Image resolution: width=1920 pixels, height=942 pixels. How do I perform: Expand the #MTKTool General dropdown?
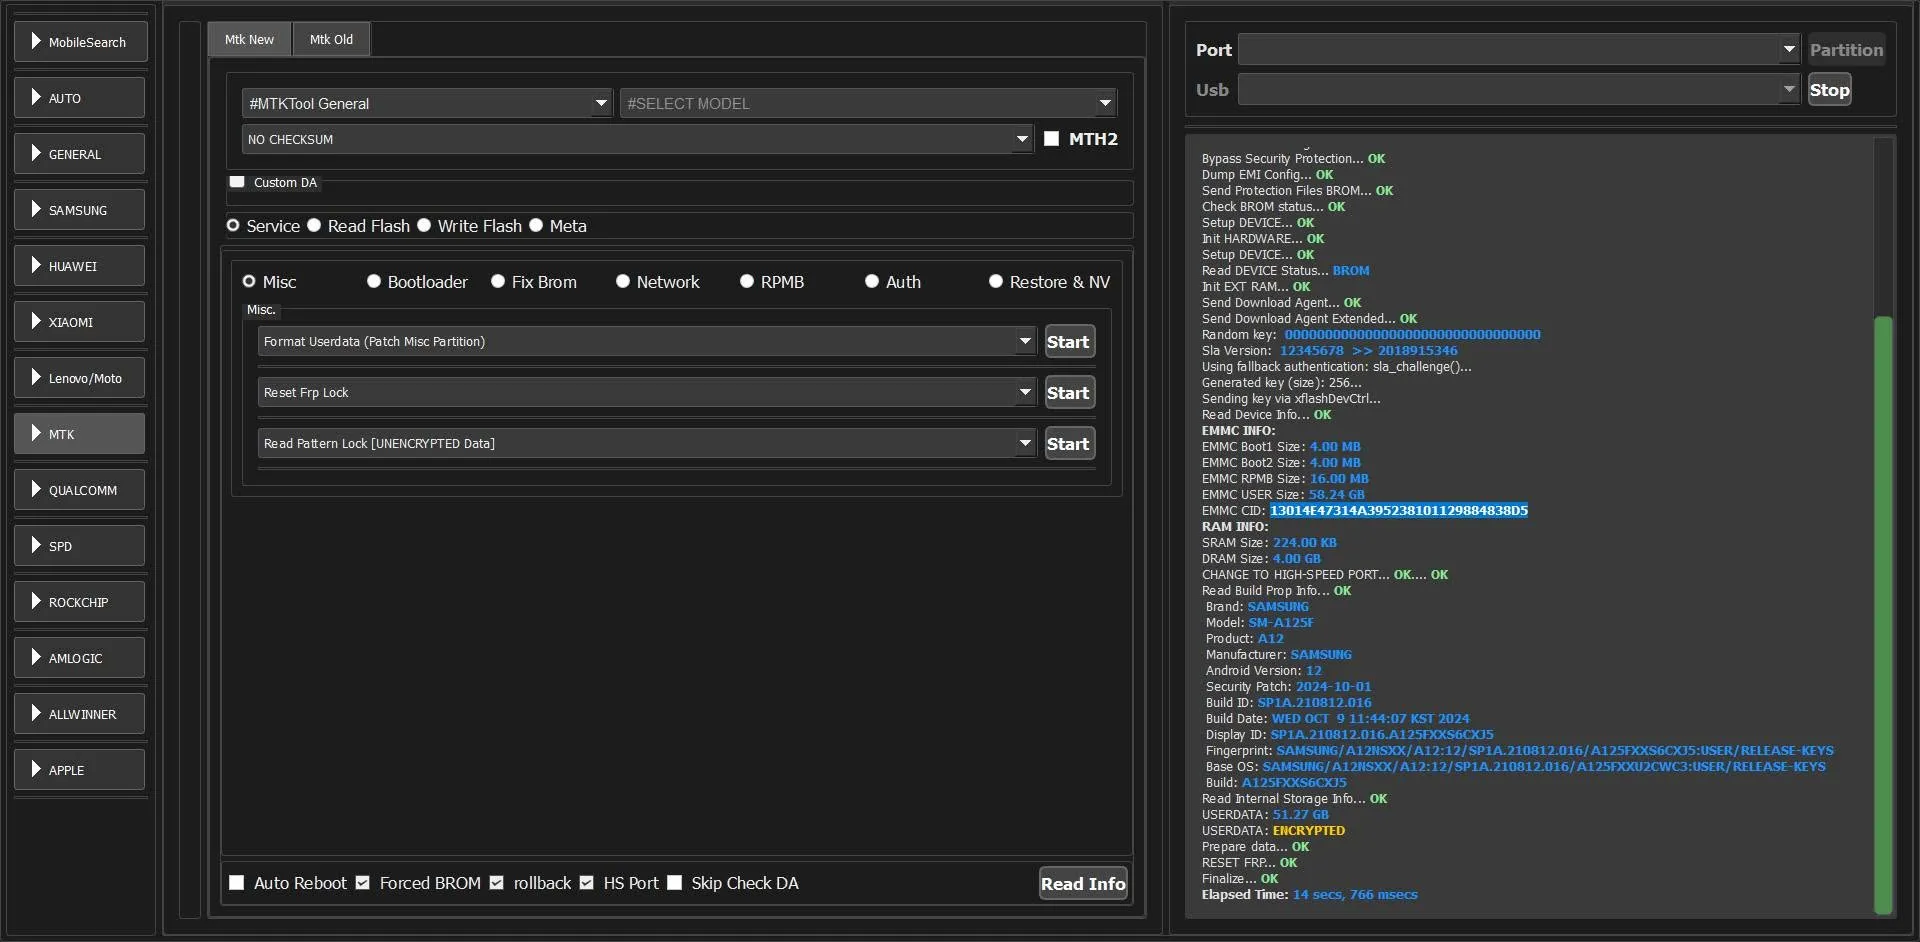[427, 103]
